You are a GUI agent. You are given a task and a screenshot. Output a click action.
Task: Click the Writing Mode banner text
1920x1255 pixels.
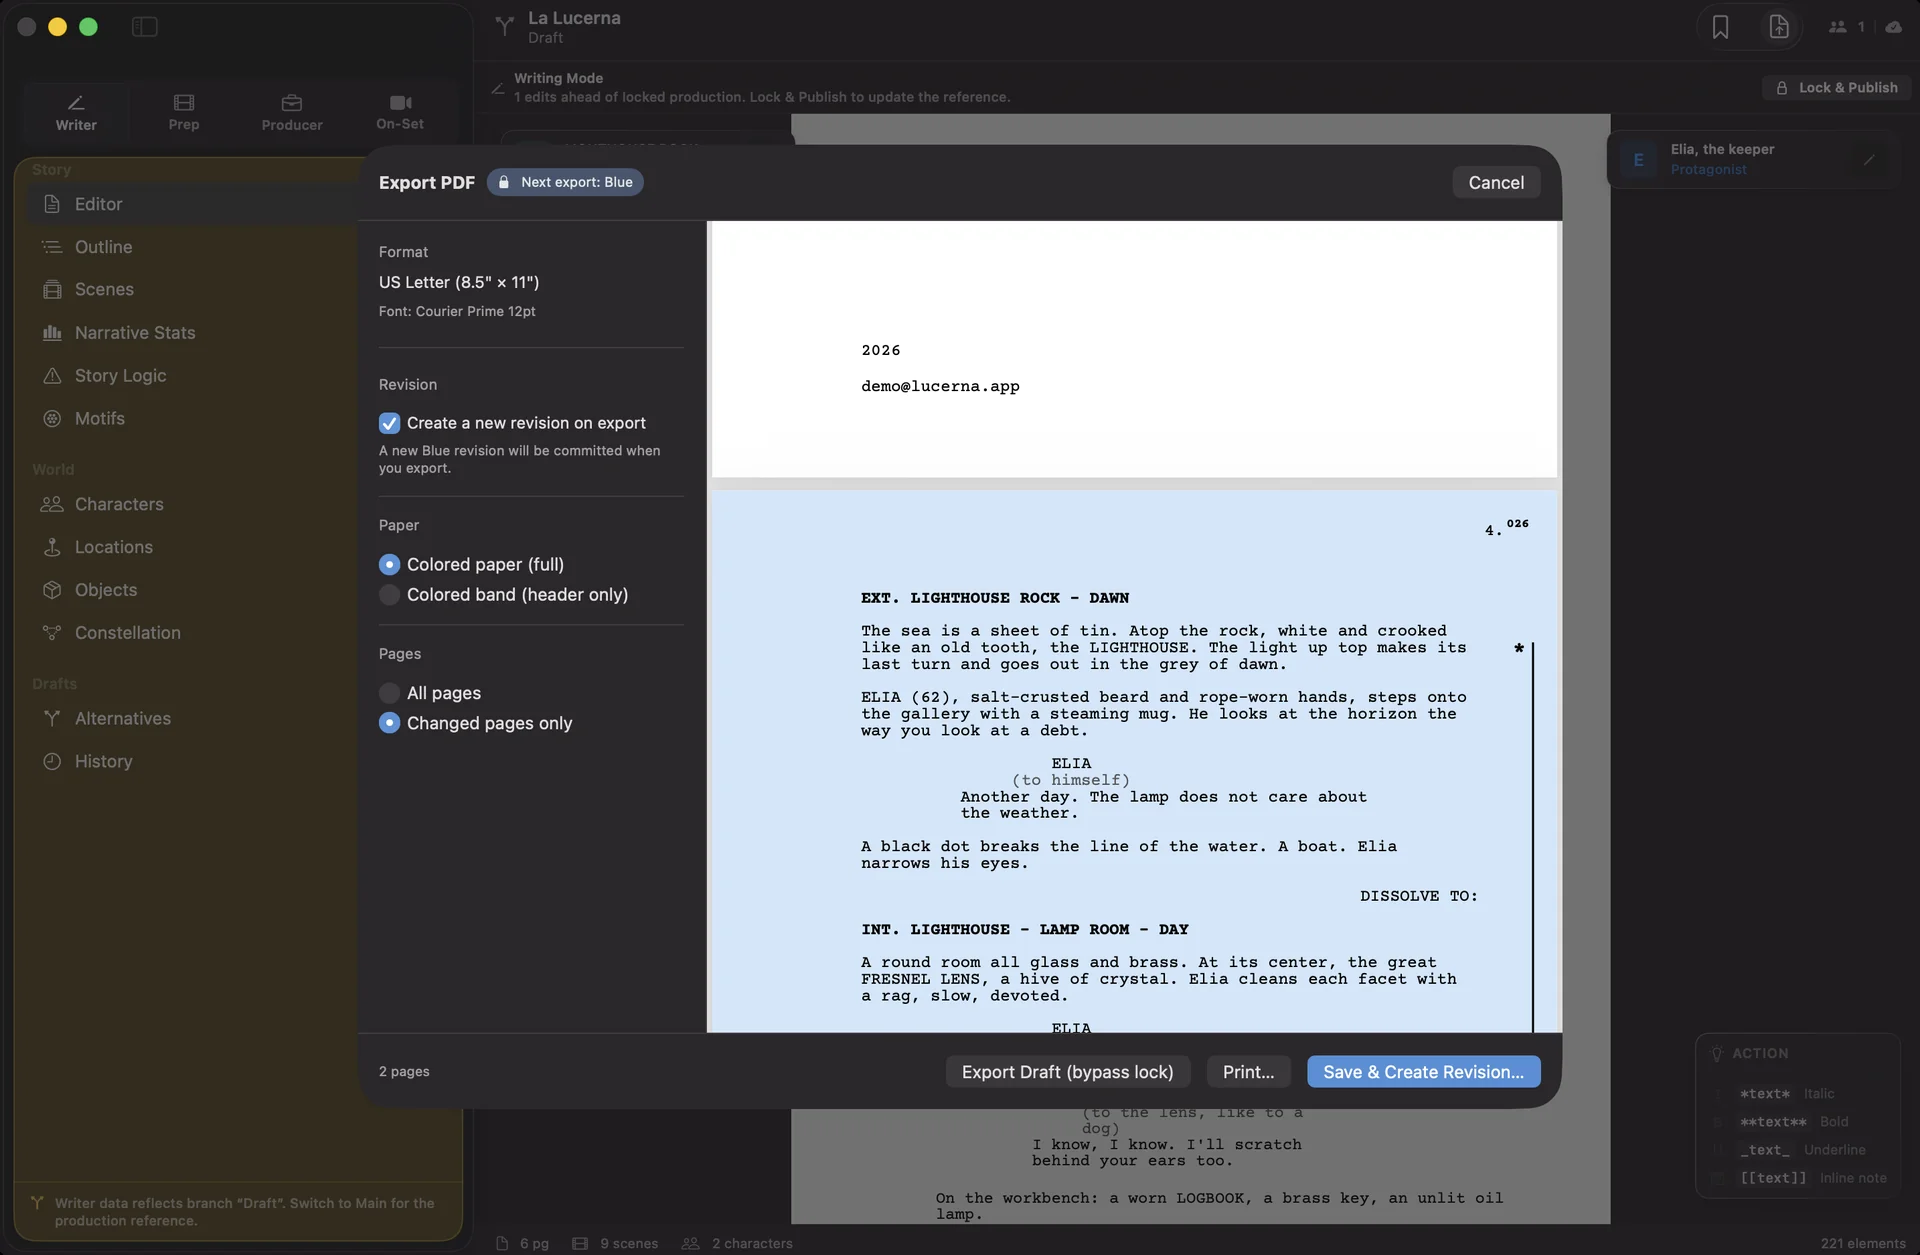(x=558, y=78)
